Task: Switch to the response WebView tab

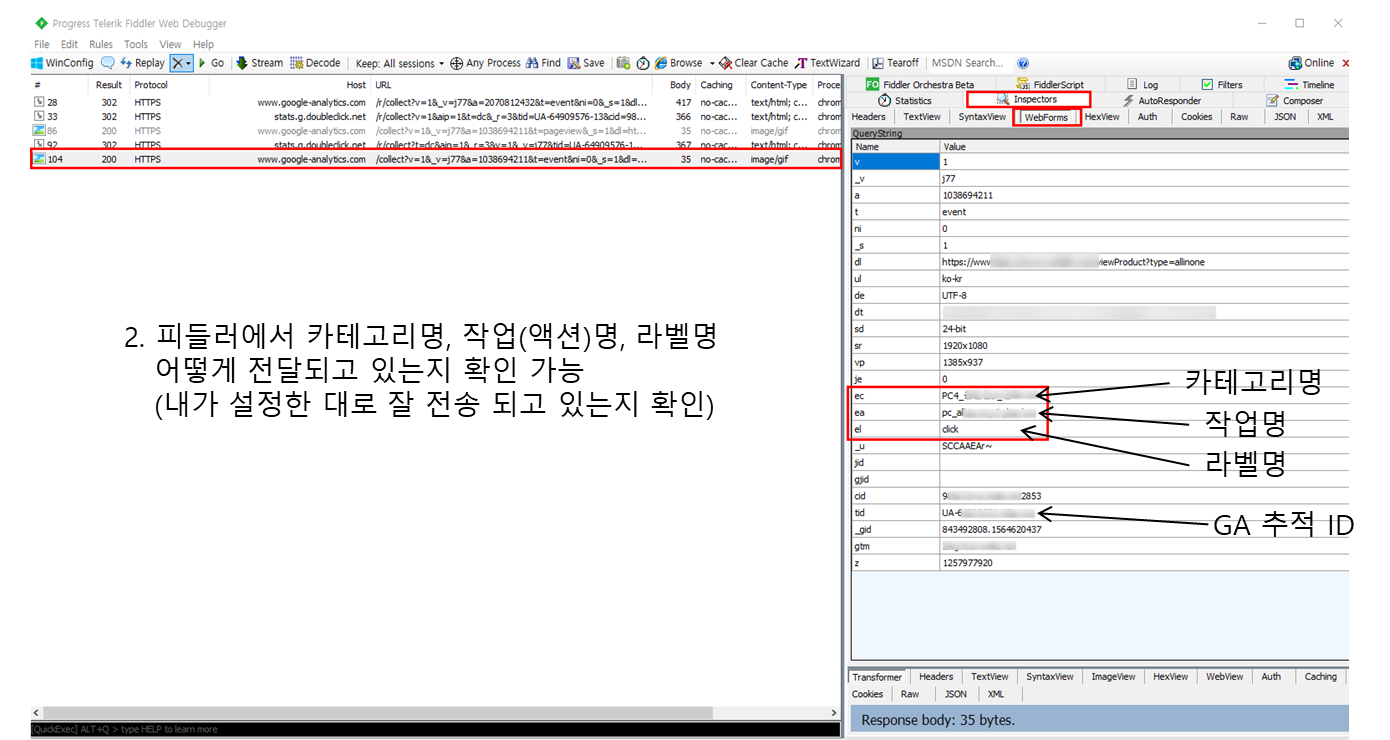Action: [x=1224, y=677]
